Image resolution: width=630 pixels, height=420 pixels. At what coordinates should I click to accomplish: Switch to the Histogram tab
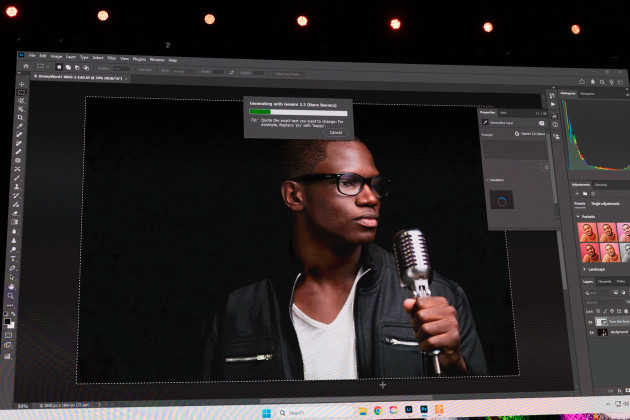click(x=568, y=93)
